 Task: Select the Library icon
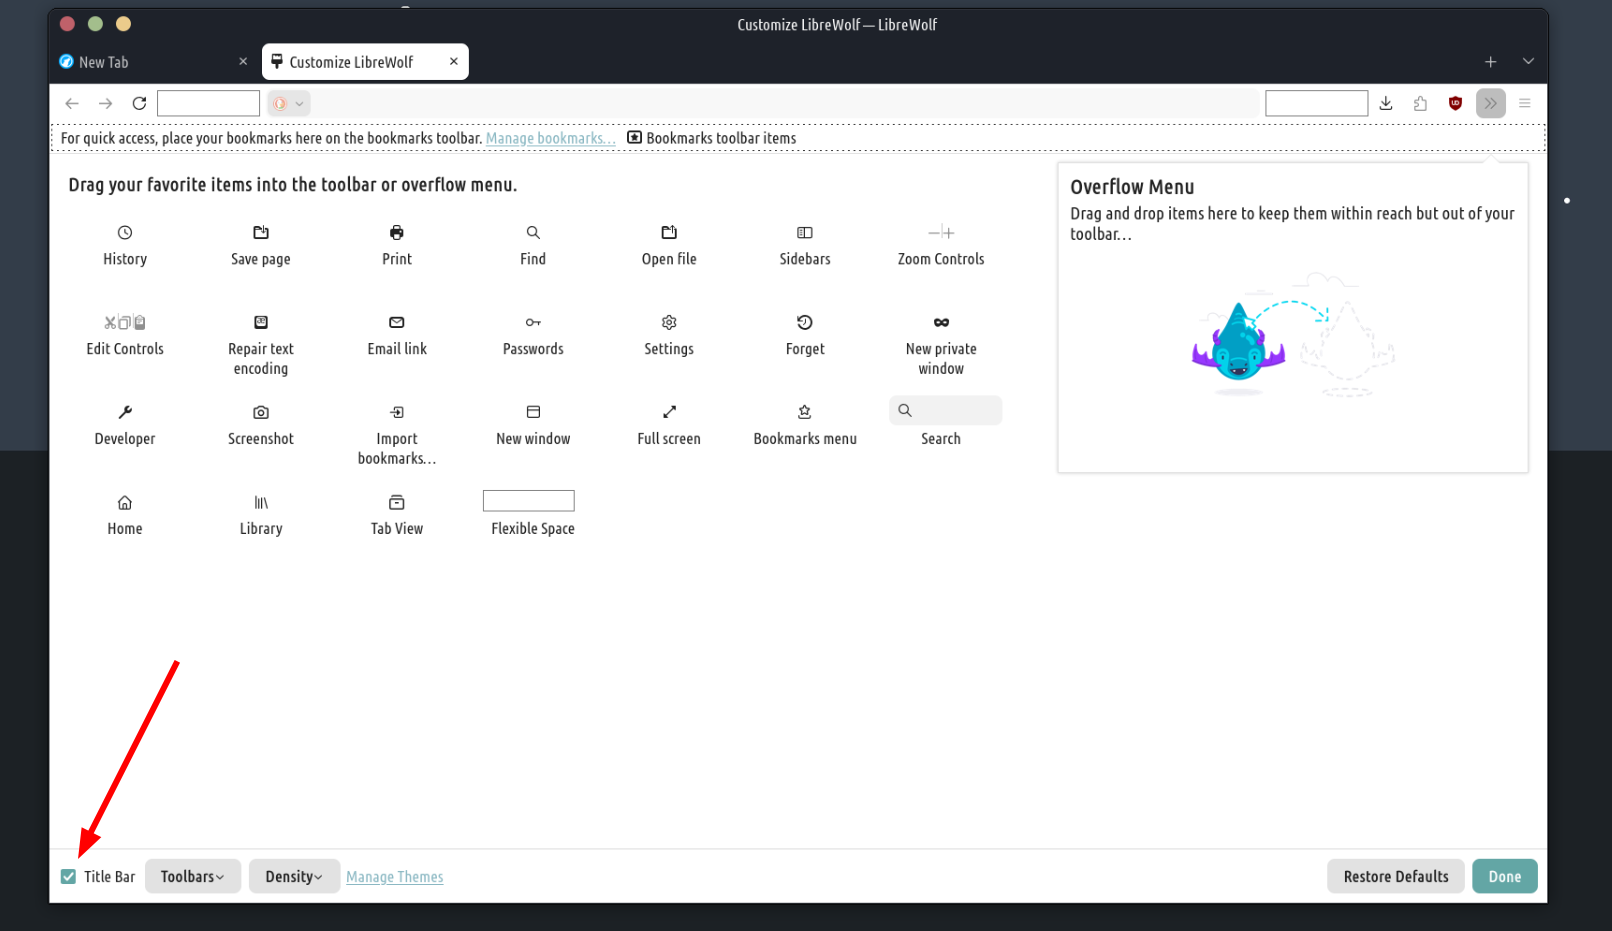tap(261, 502)
